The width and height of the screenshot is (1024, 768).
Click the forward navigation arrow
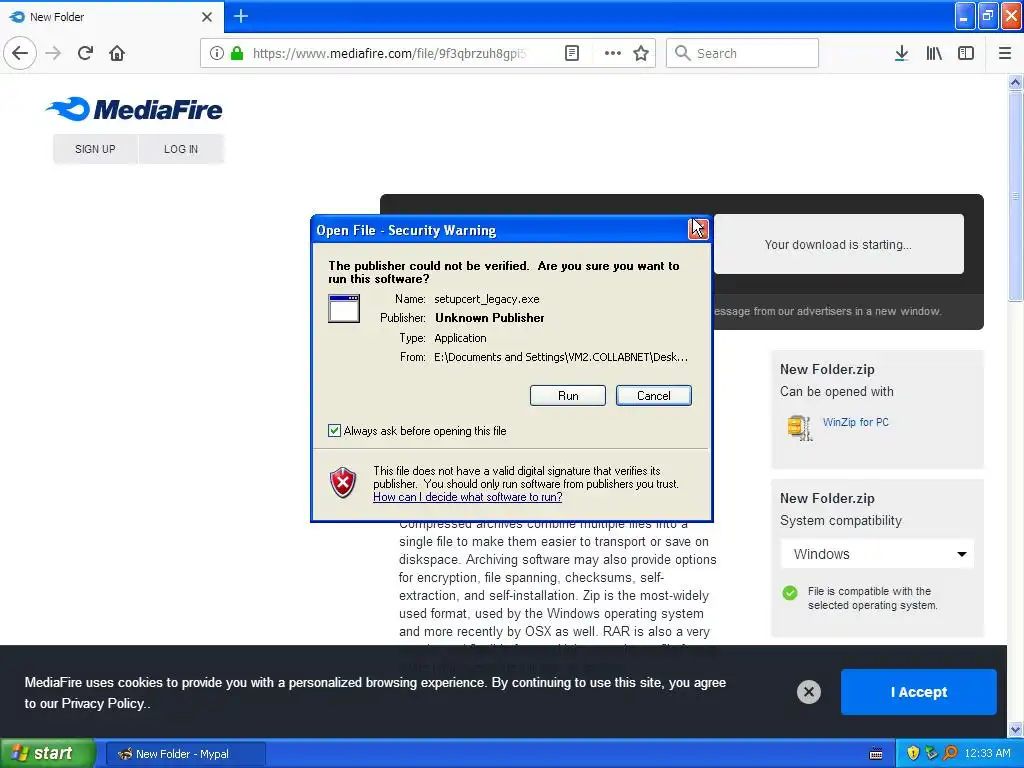pyautogui.click(x=53, y=53)
